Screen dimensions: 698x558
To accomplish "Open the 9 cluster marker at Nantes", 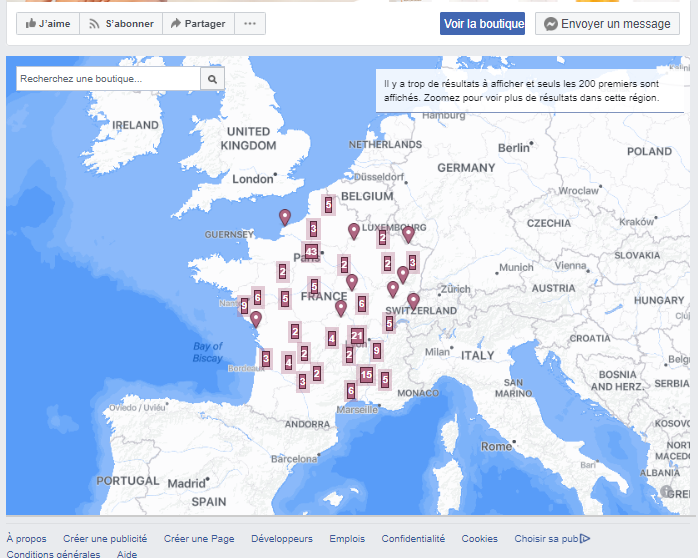I will [x=243, y=306].
